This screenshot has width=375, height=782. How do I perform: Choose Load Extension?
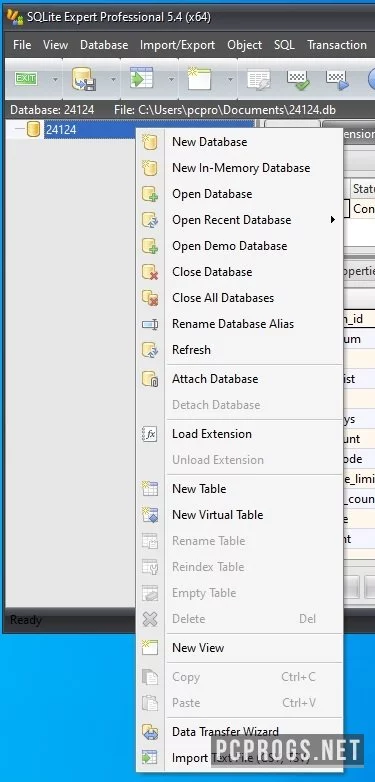pos(239,433)
